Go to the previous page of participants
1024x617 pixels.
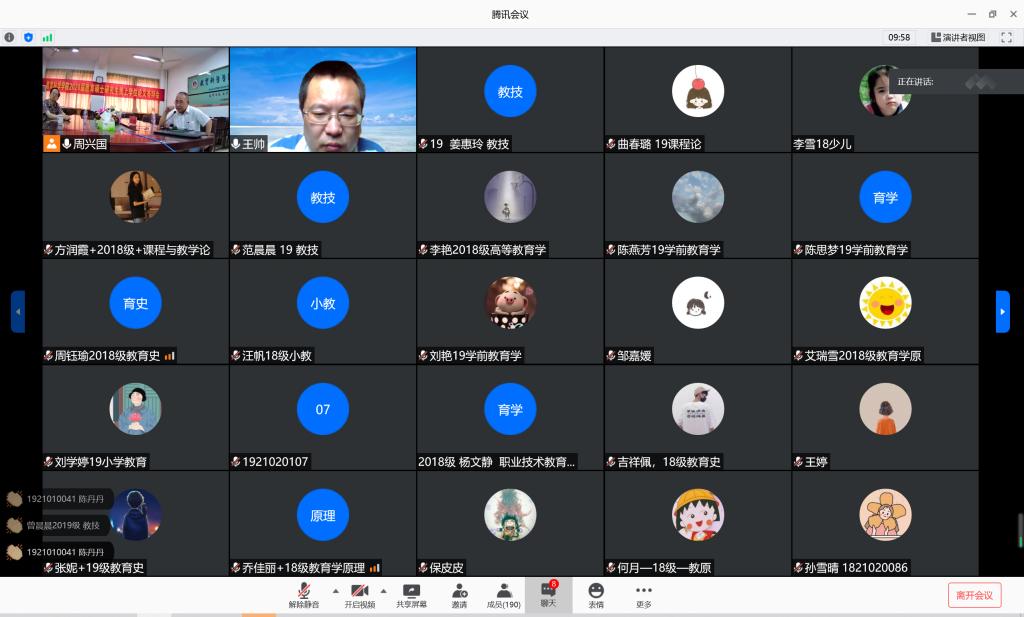pyautogui.click(x=18, y=311)
